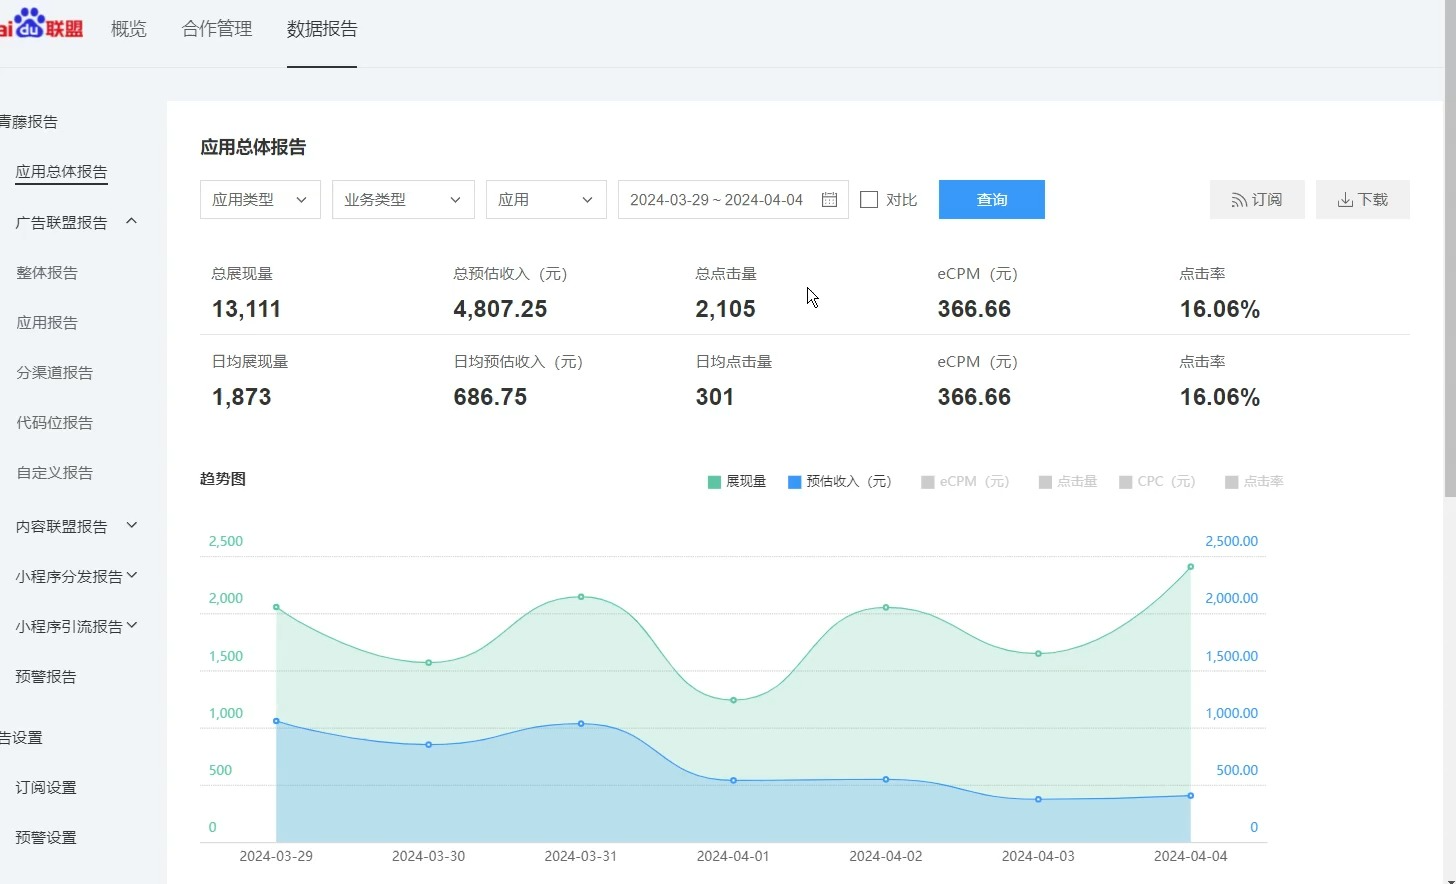Viewport: 1456px width, 884px height.
Task: Click the date range input field
Action: pyautogui.click(x=733, y=200)
